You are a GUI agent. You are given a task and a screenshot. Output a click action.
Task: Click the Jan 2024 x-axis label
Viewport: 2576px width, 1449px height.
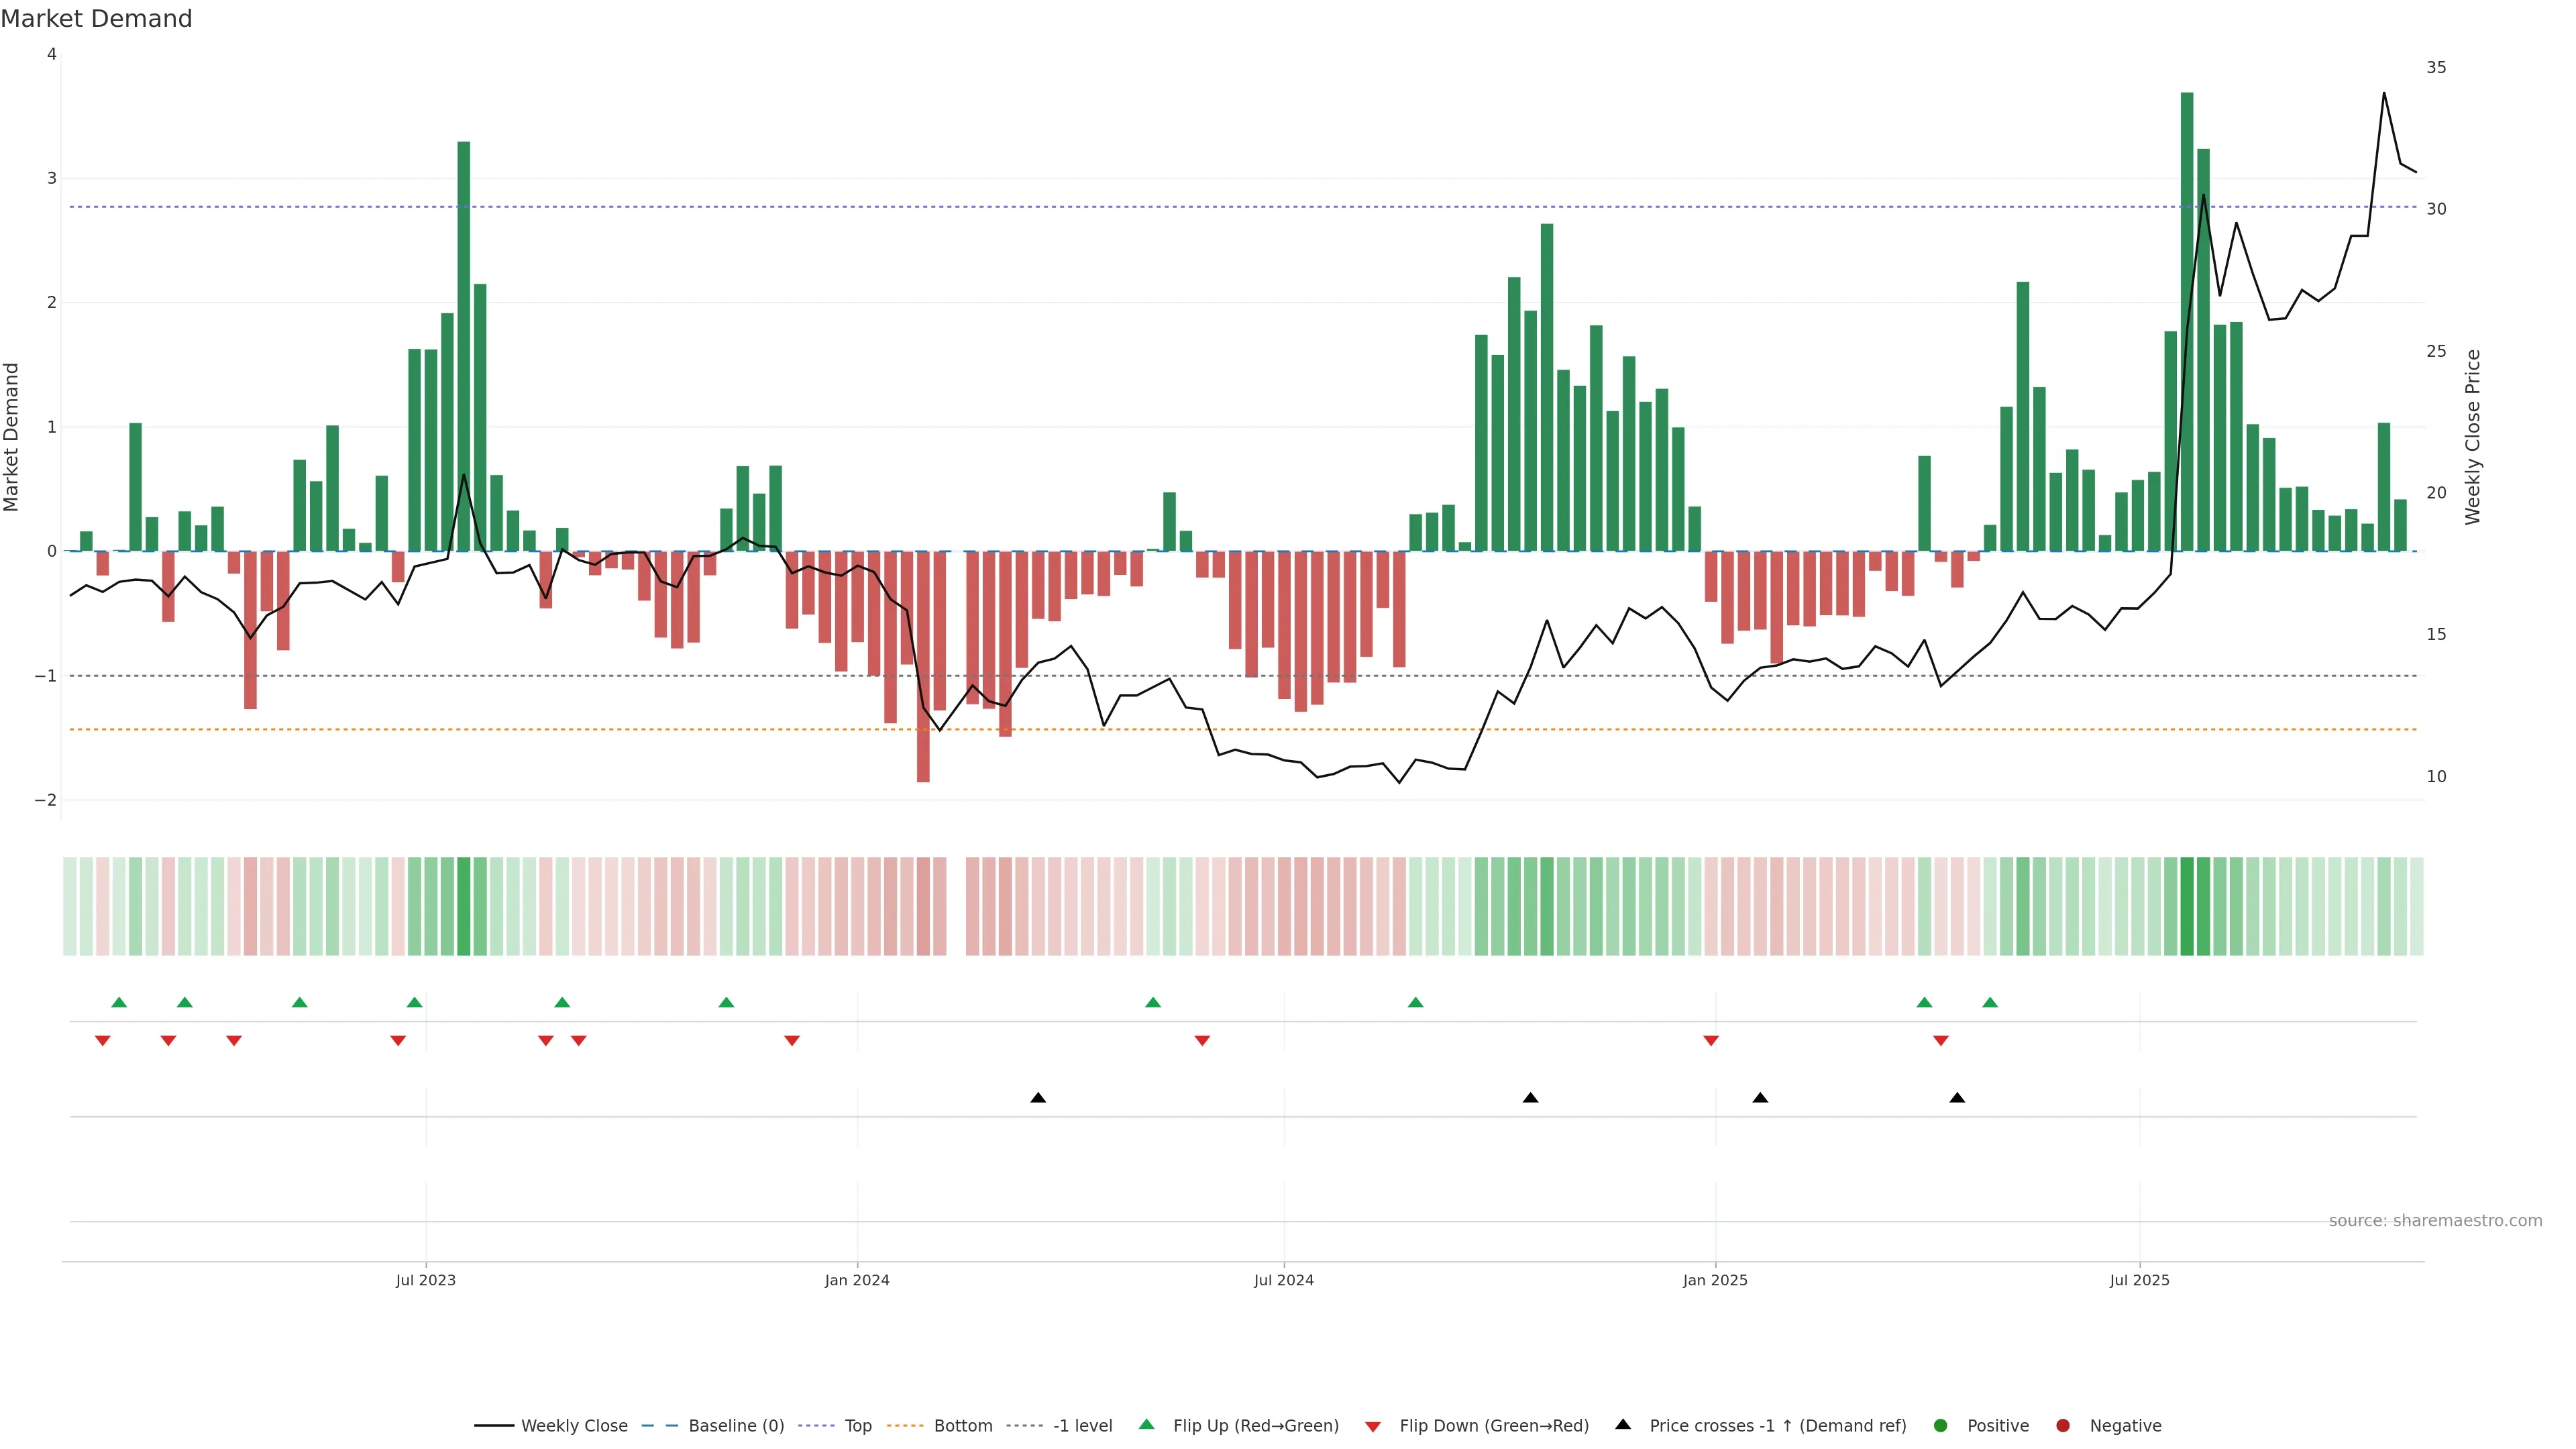pos(857,1280)
